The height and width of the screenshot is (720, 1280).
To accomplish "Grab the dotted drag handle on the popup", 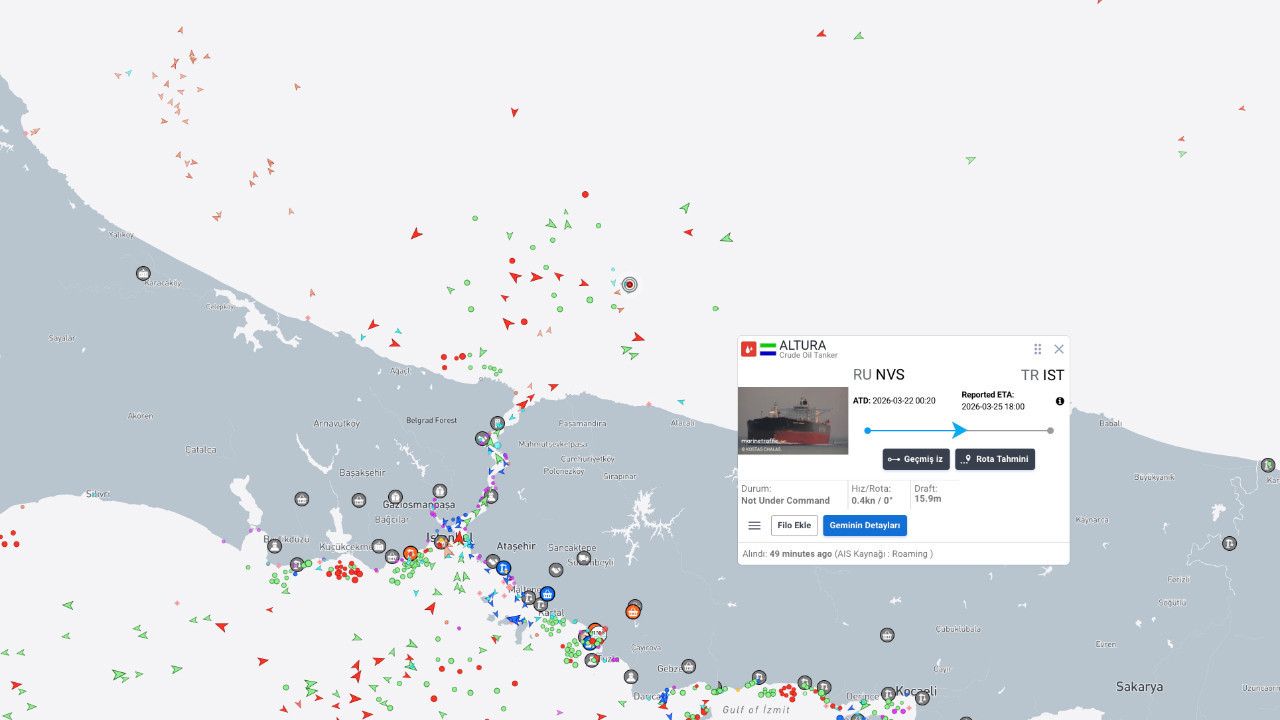I will click(x=1038, y=349).
